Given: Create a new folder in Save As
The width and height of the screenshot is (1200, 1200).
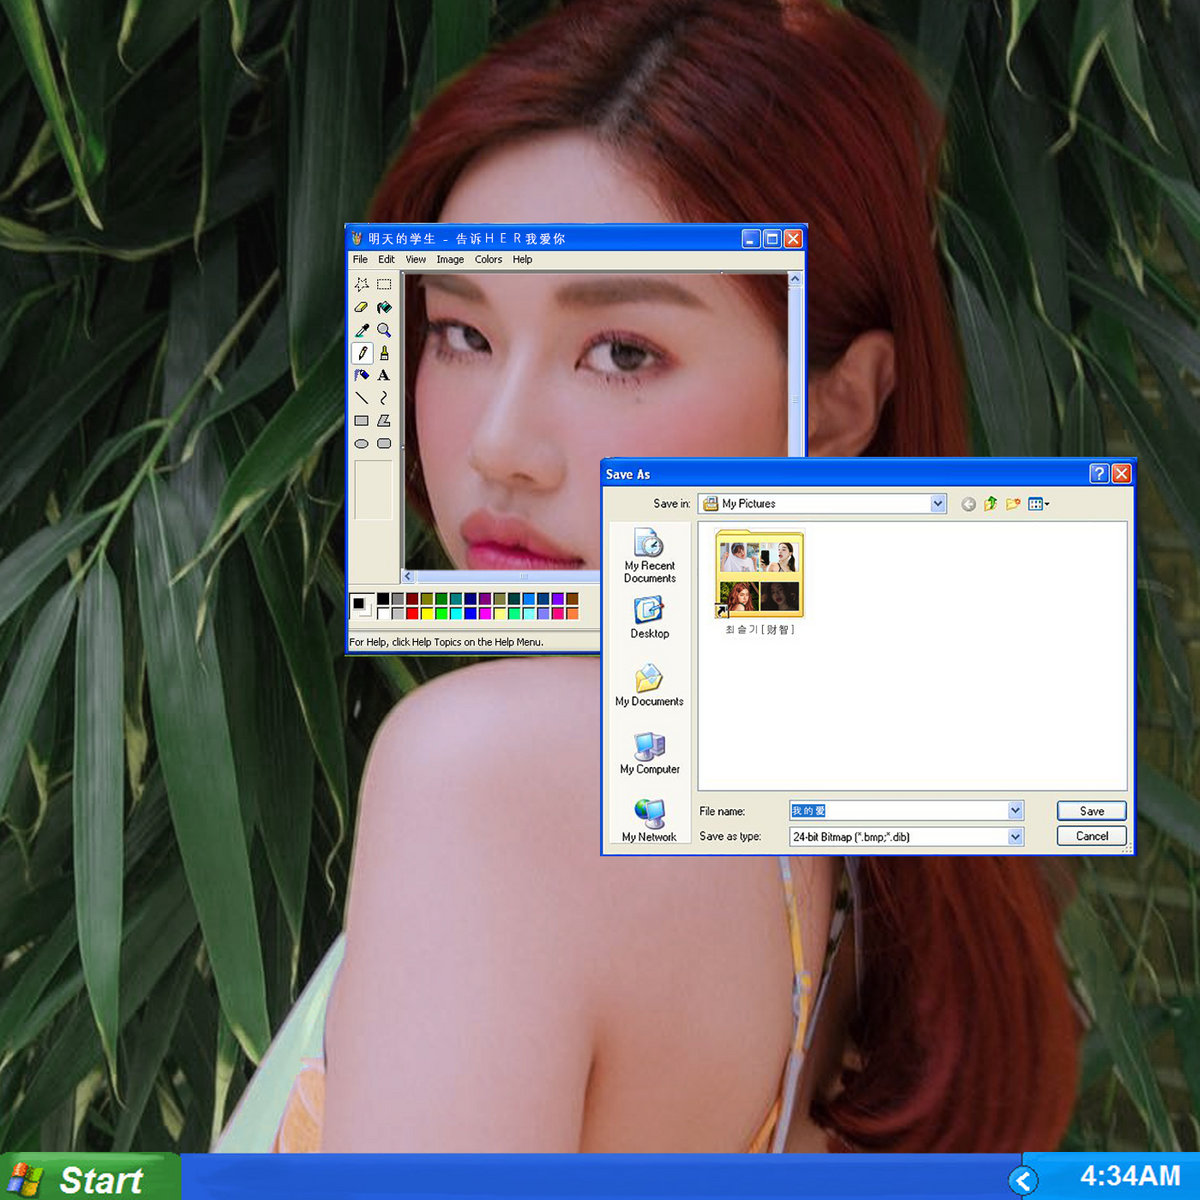Looking at the screenshot, I should tap(1013, 504).
